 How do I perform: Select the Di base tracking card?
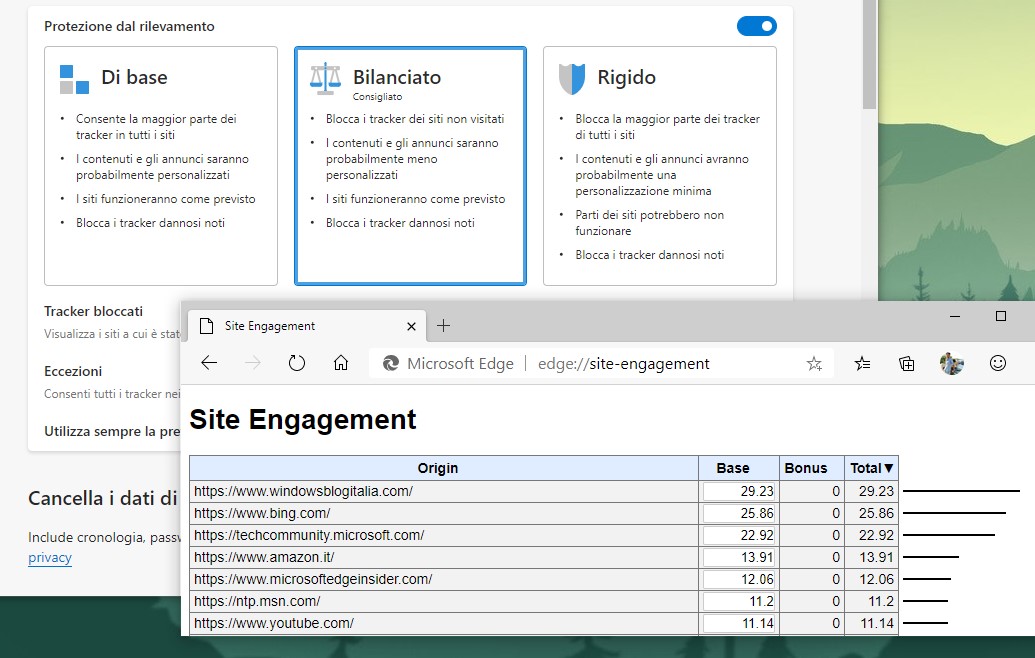pyautogui.click(x=160, y=166)
